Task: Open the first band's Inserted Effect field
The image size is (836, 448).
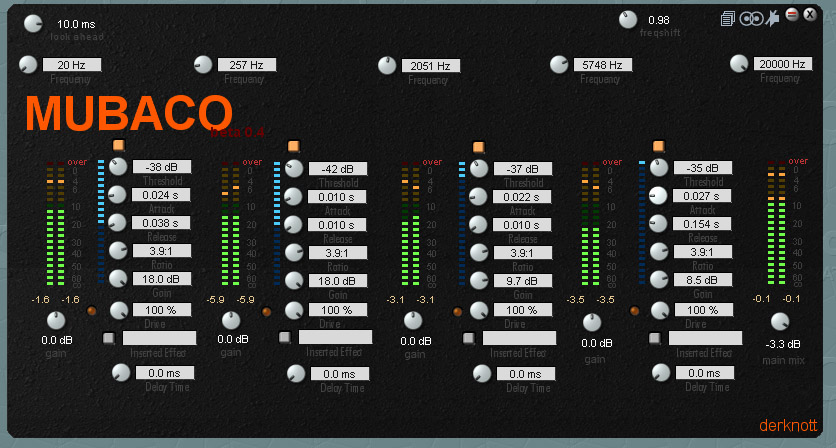Action: pos(159,338)
